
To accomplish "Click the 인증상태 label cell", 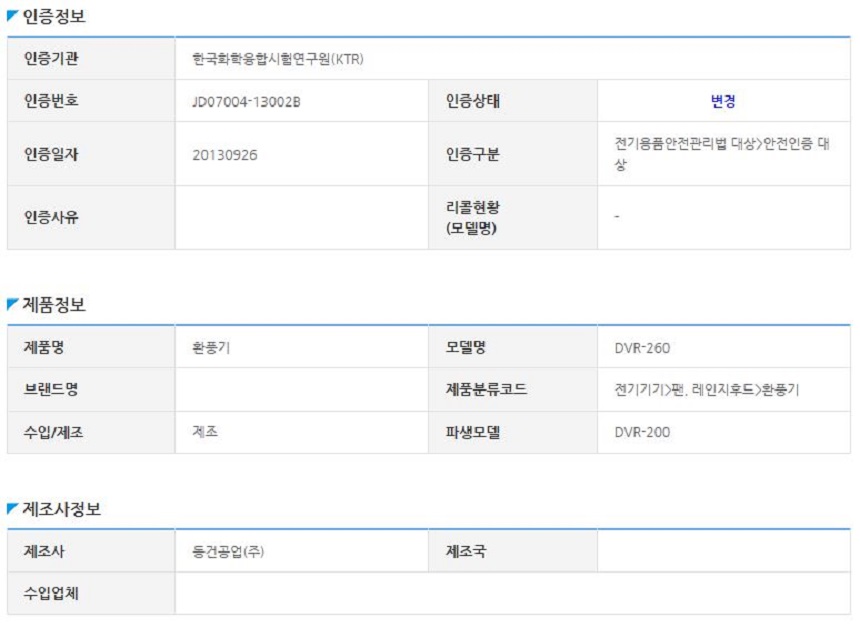I will click(x=513, y=101).
